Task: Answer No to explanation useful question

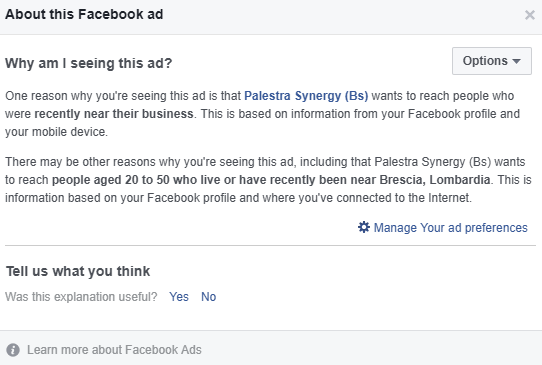Action: click(208, 297)
